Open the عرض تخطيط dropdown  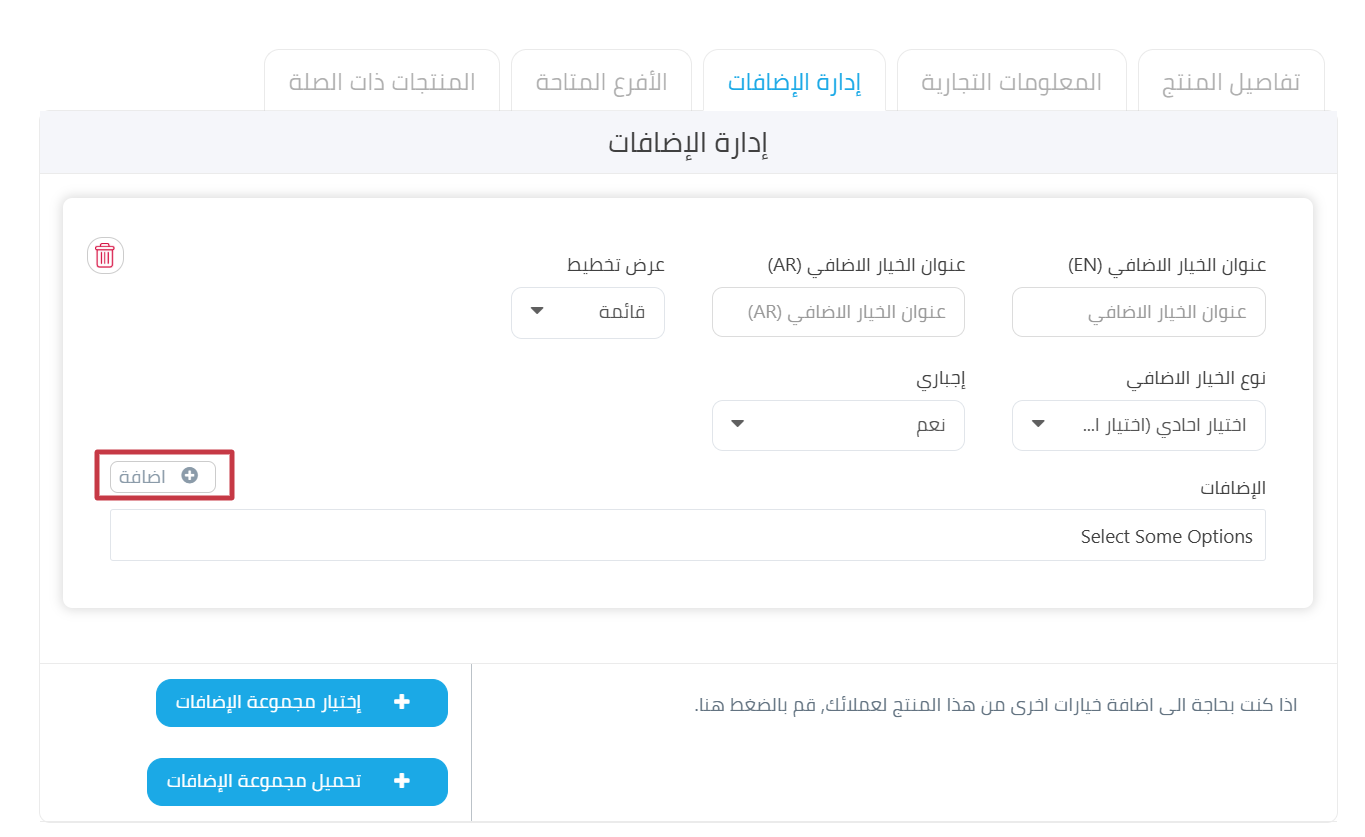588,313
